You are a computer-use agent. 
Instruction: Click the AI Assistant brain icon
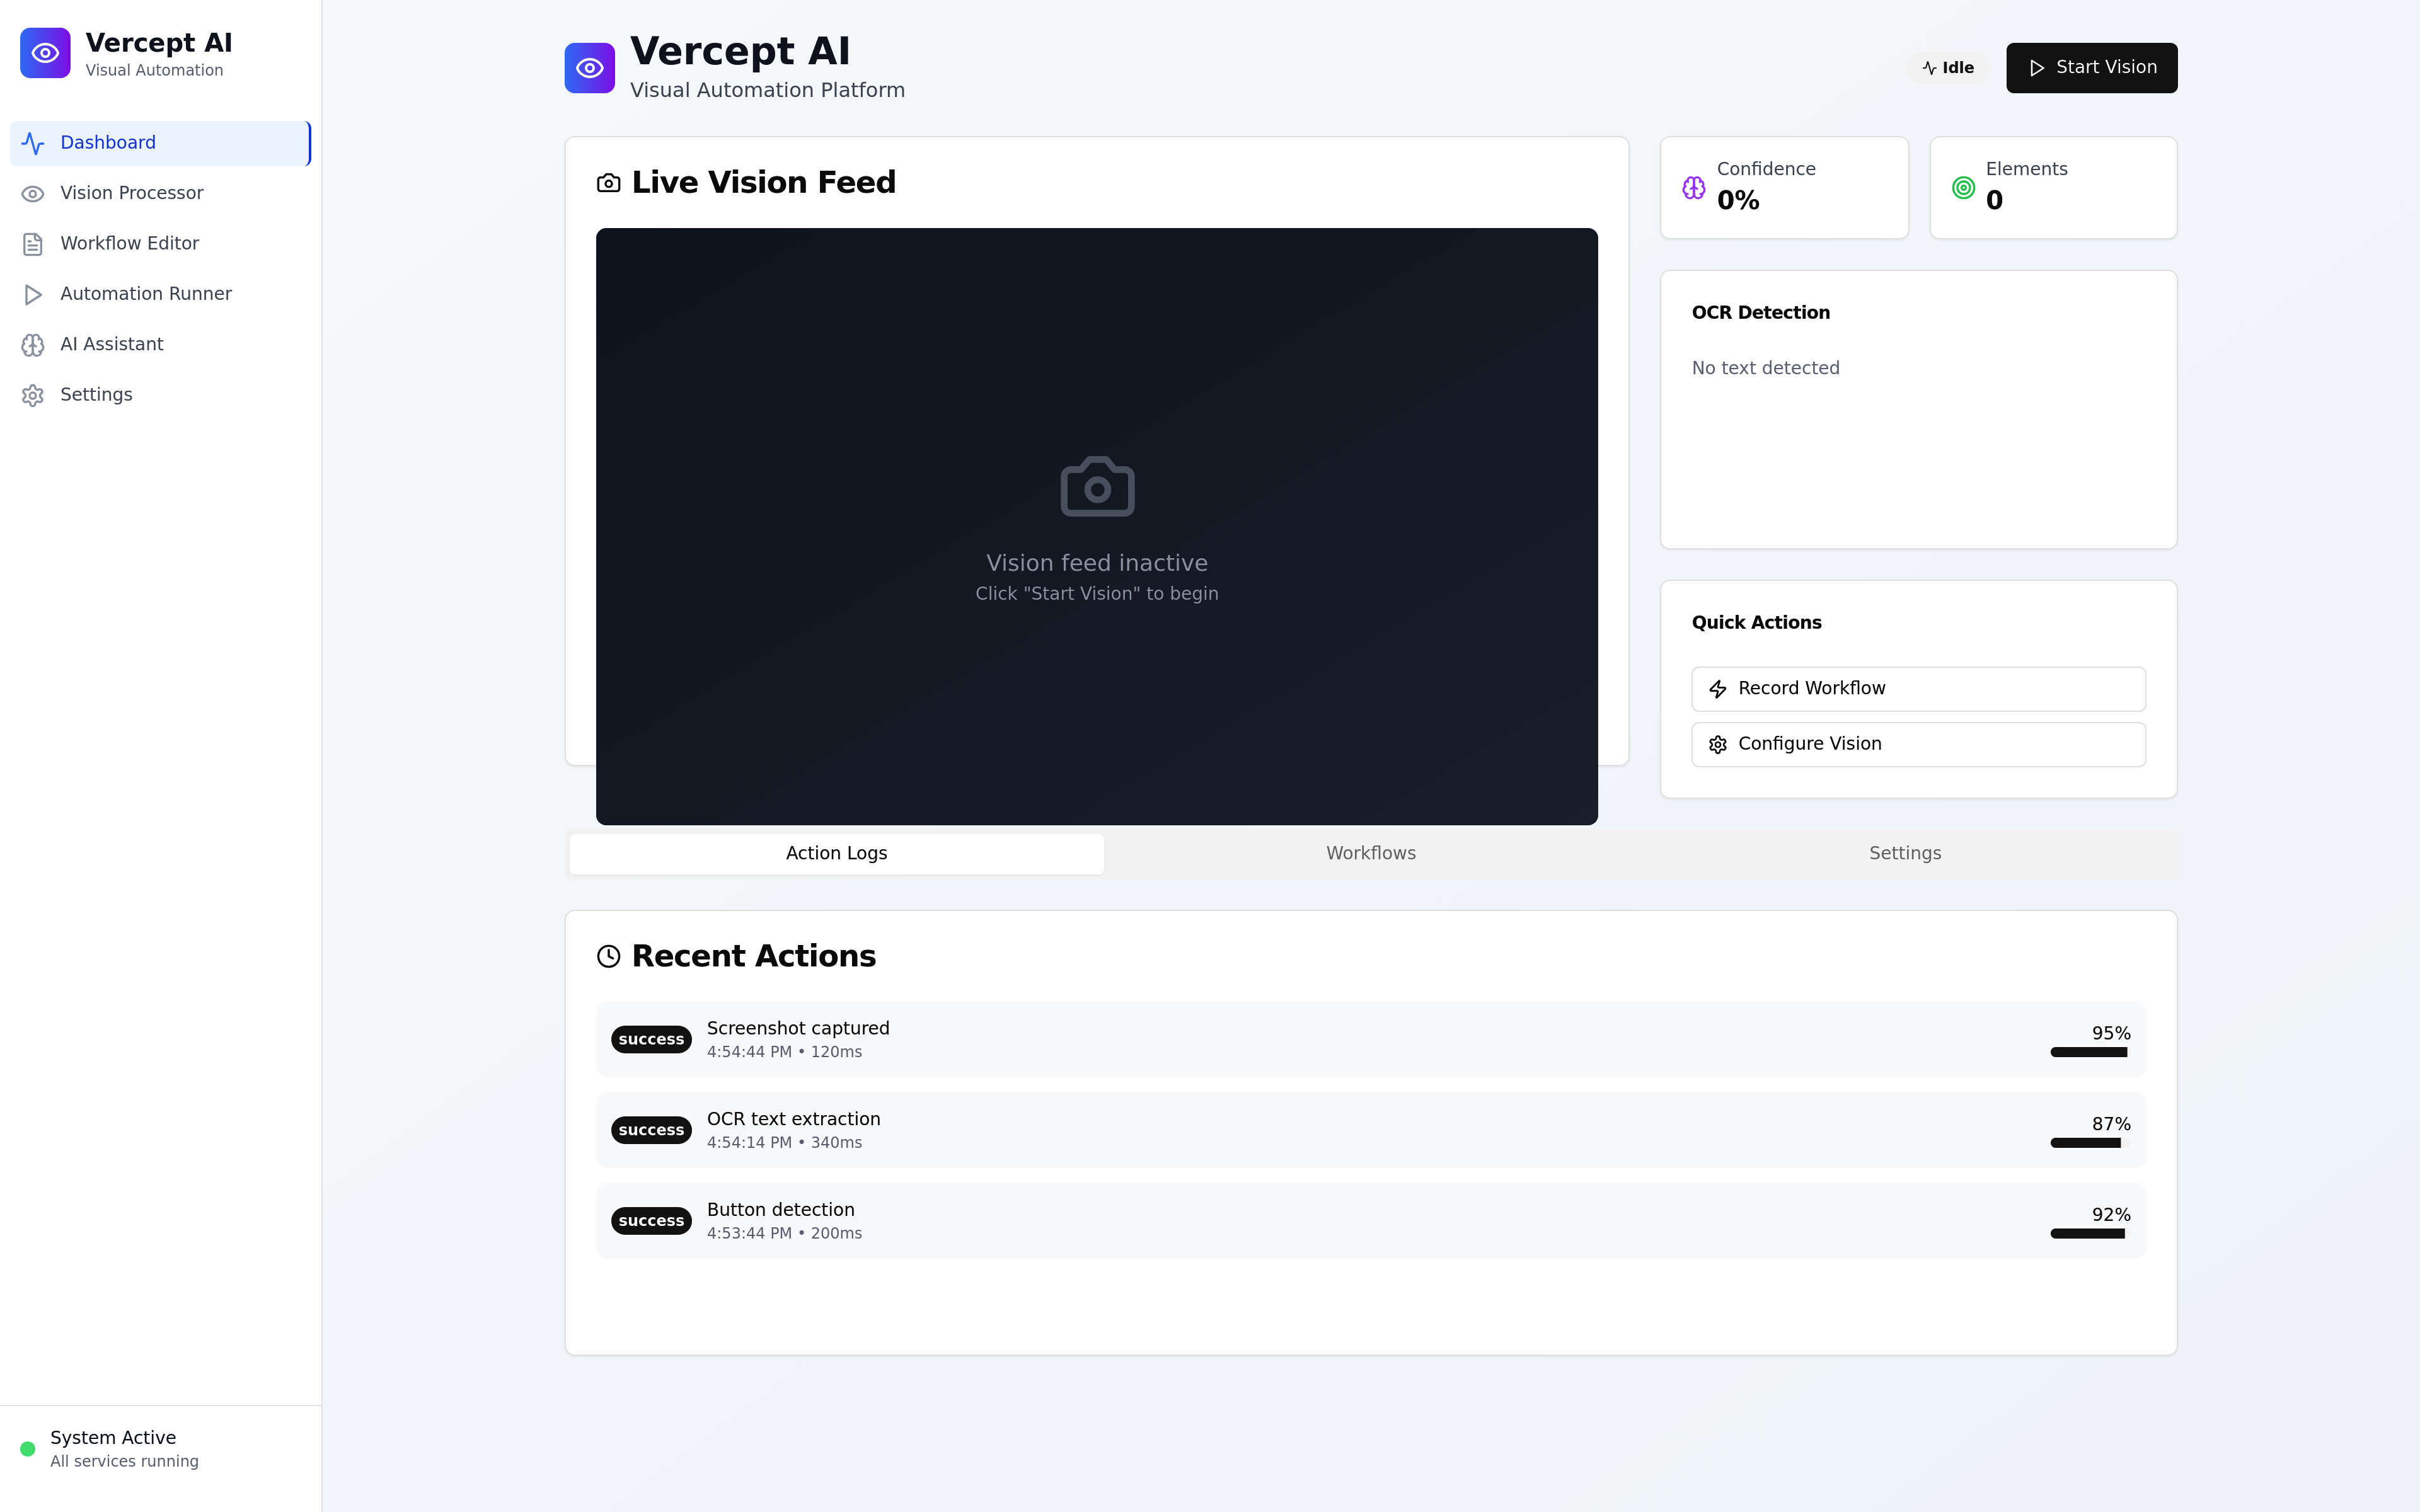tap(33, 345)
